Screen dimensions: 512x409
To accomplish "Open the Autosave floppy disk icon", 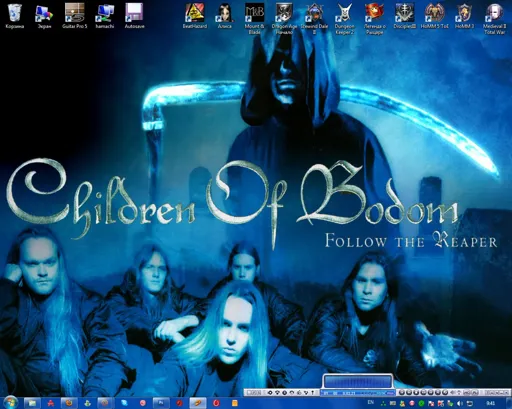I will coord(134,16).
